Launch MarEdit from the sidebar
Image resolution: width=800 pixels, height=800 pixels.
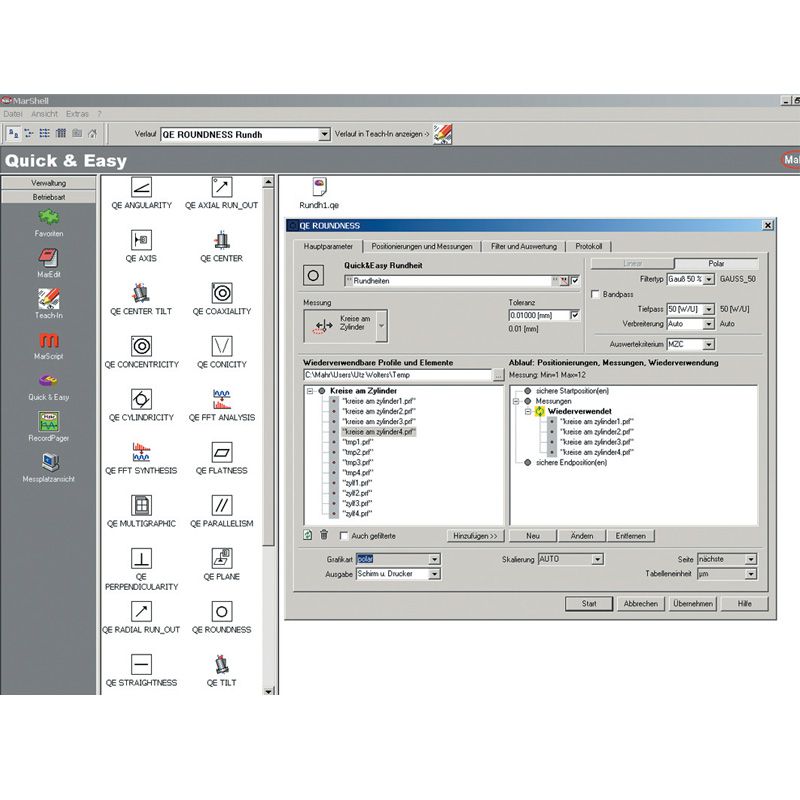click(x=49, y=259)
